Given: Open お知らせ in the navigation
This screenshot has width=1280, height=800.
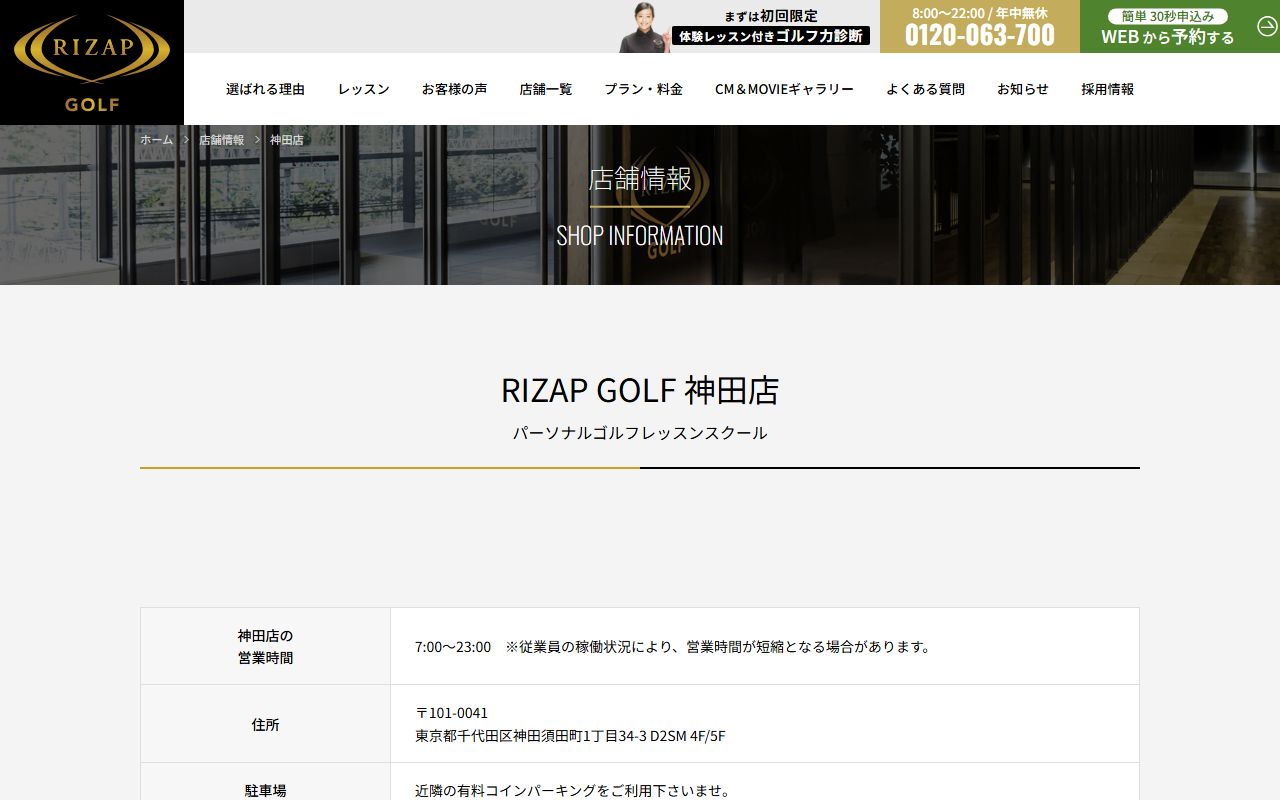Looking at the screenshot, I should click(1022, 89).
